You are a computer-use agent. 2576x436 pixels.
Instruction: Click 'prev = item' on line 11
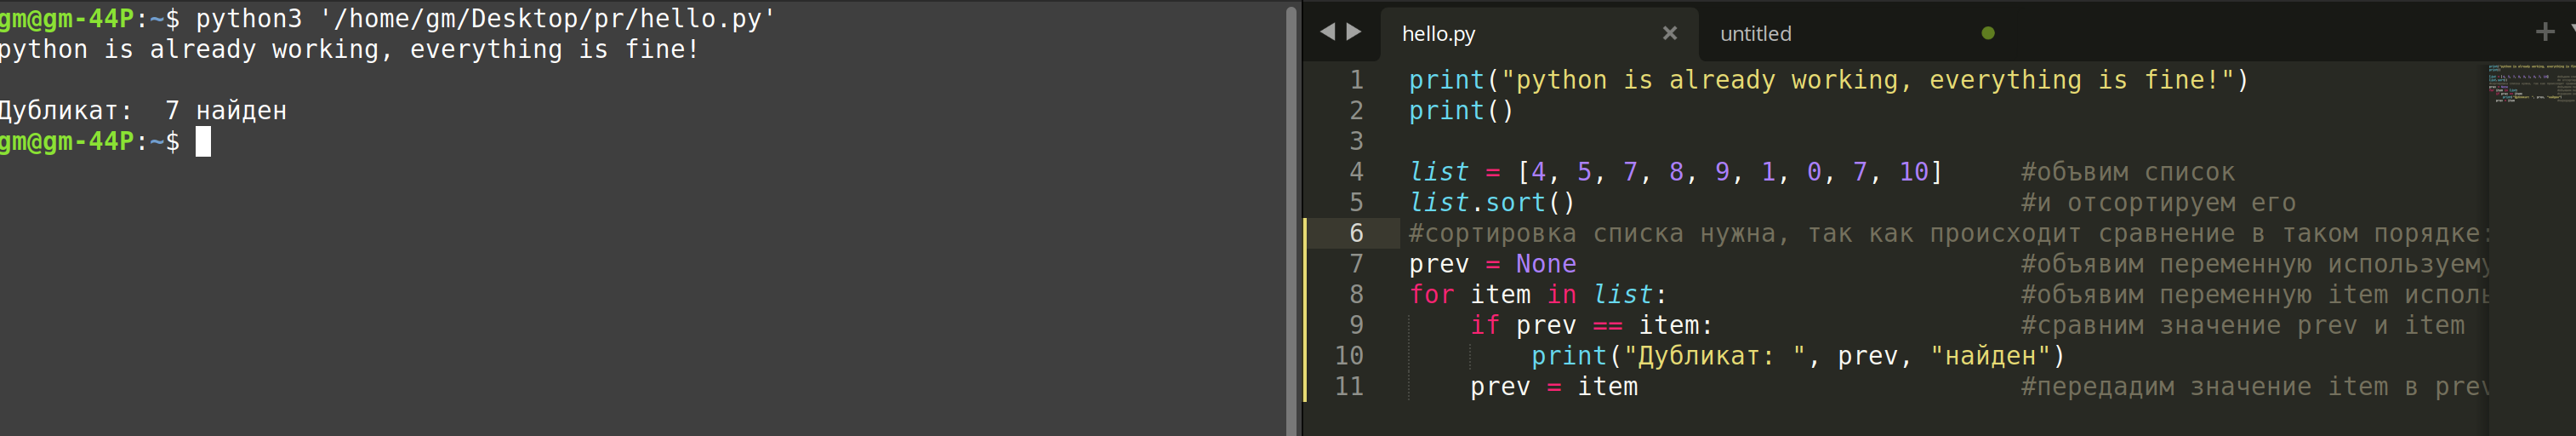pos(1553,387)
